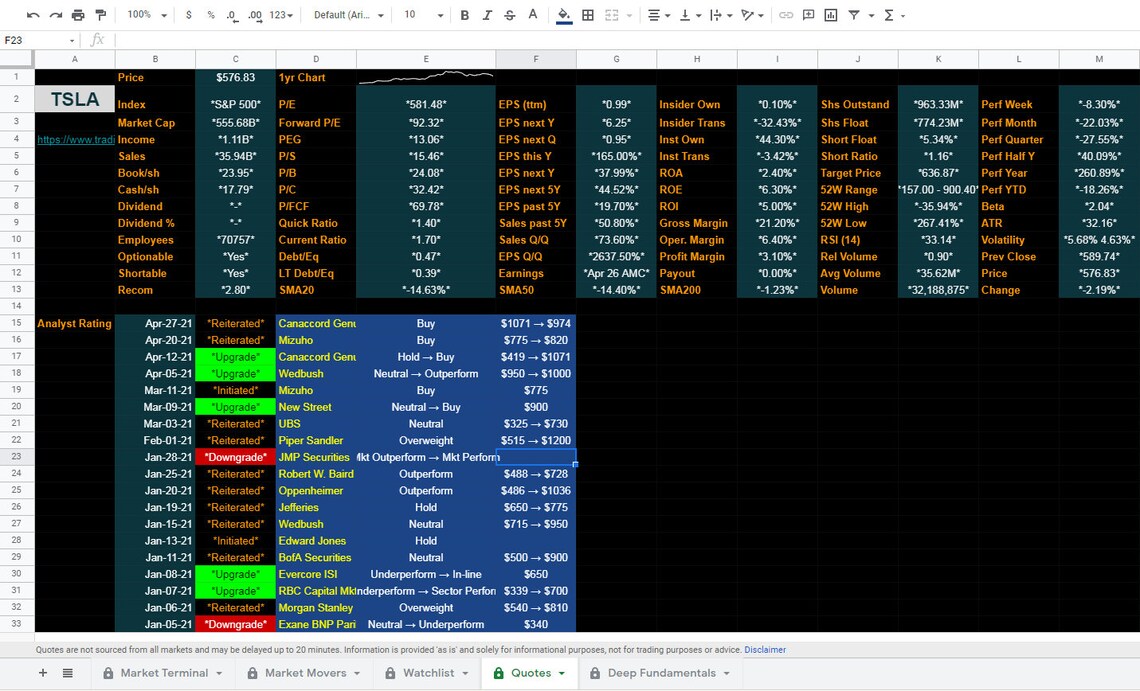Click the Decrease decimal places icon

[x=231, y=15]
